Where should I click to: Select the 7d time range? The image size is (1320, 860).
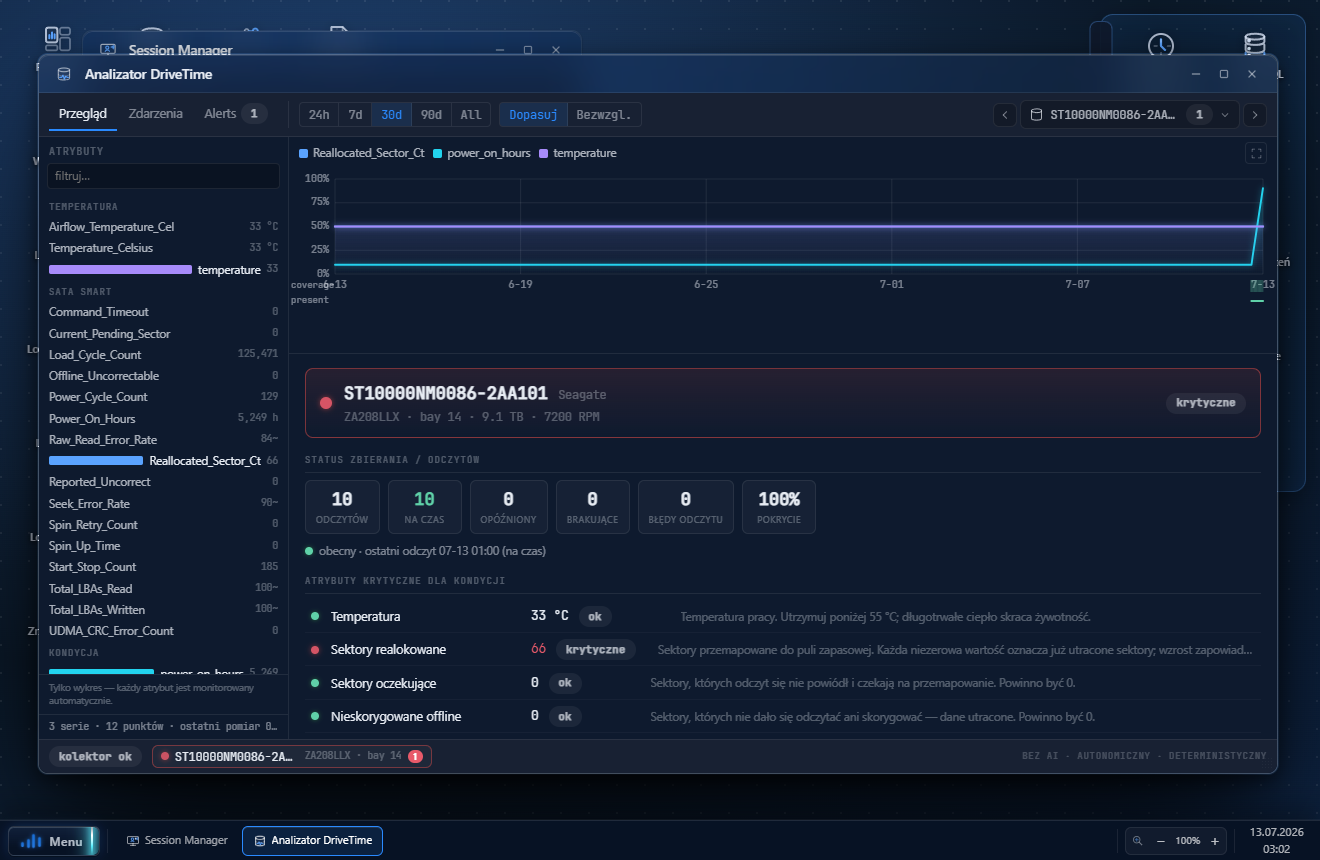click(355, 115)
